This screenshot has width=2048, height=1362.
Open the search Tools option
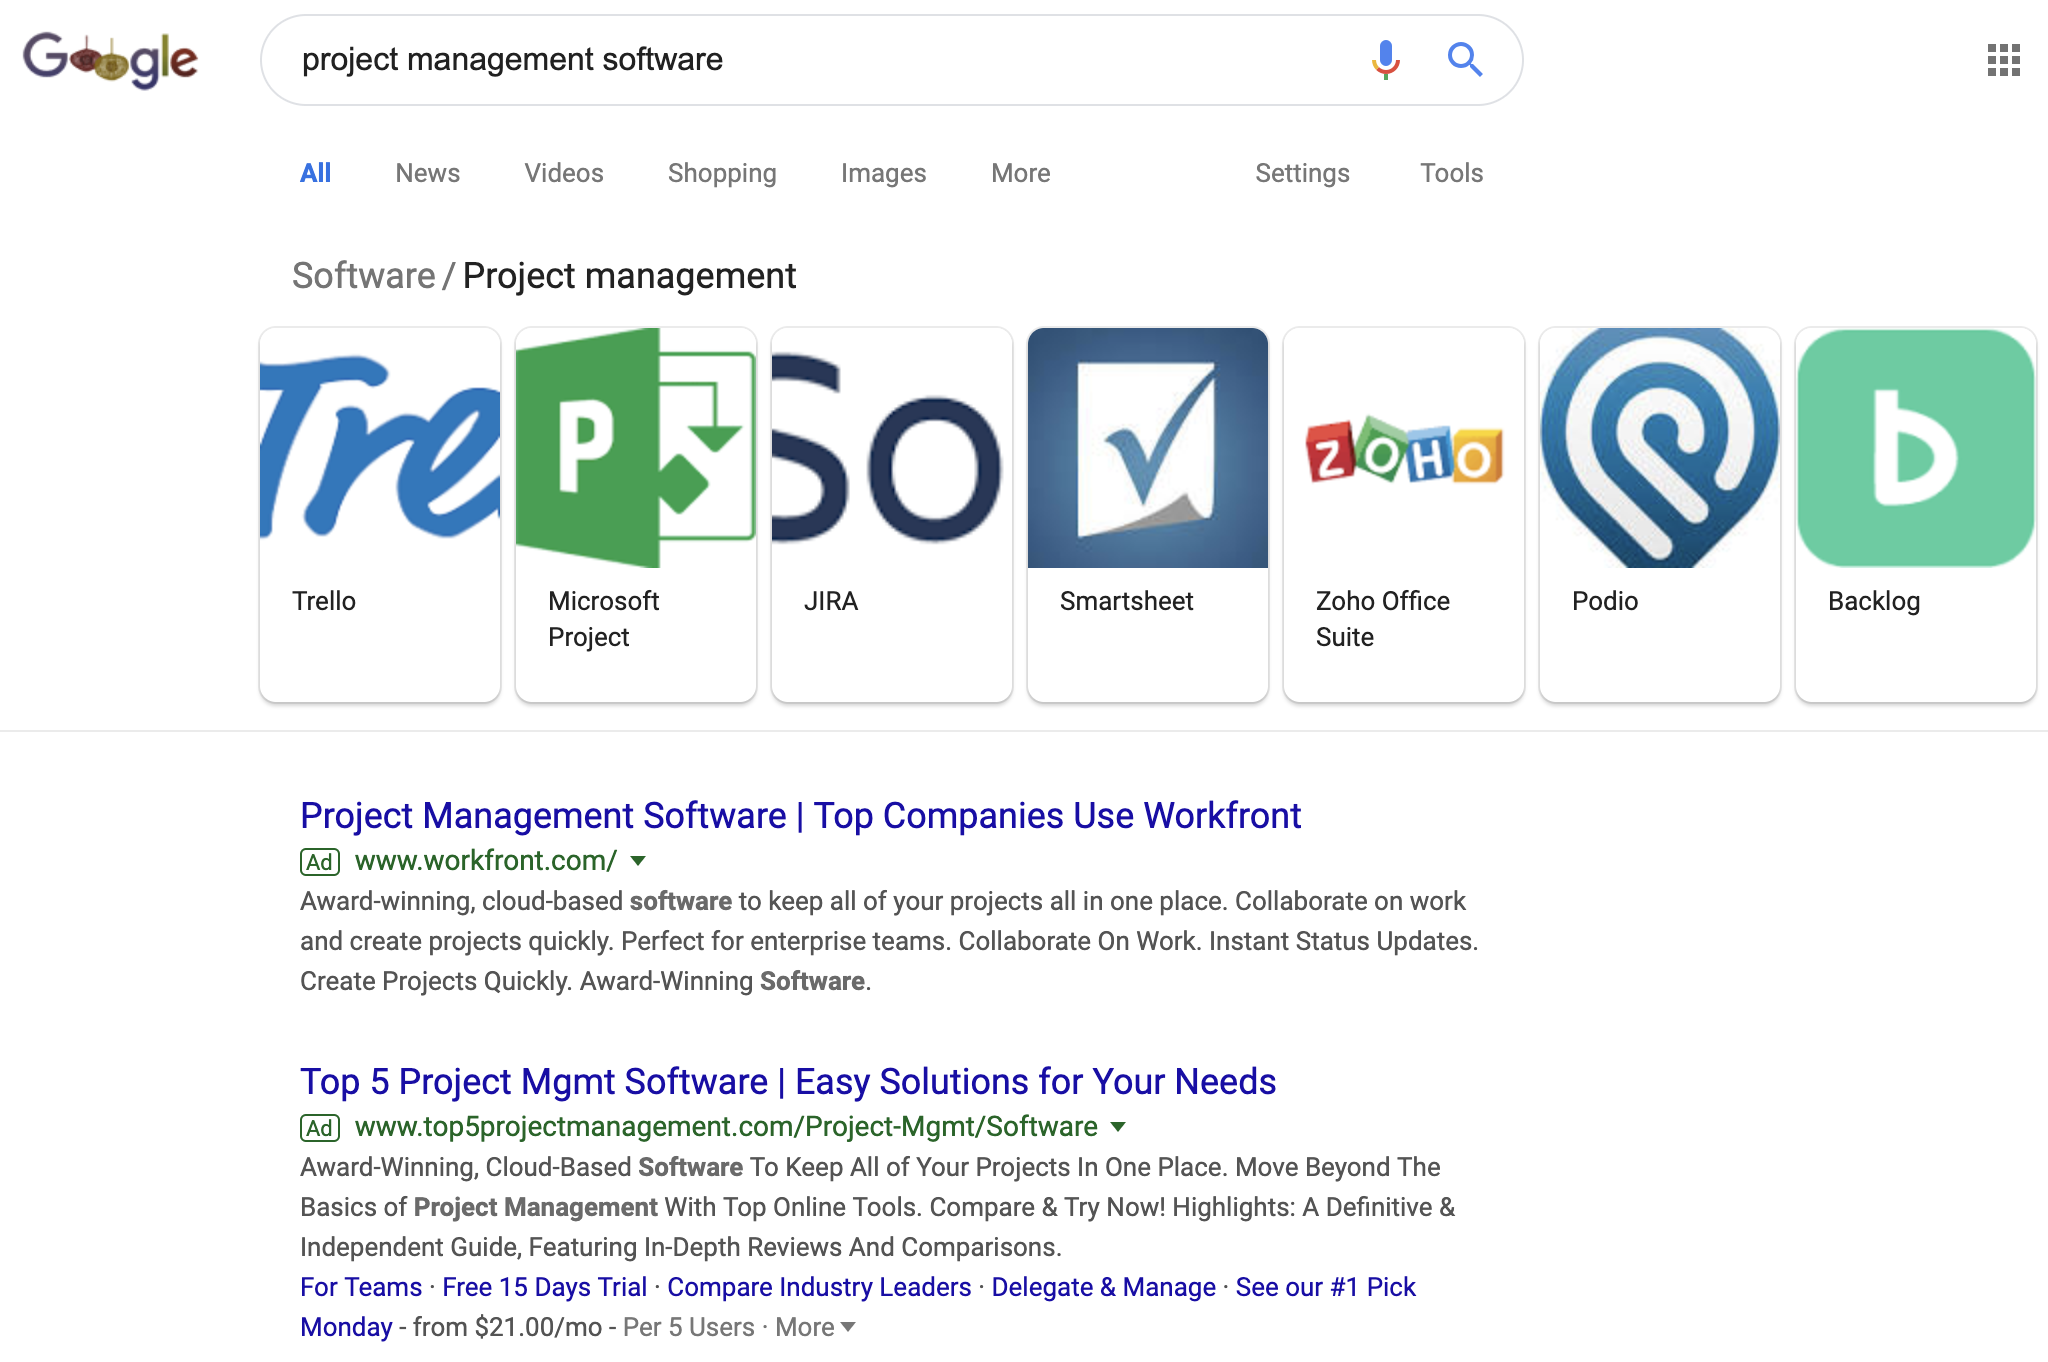(x=1452, y=173)
